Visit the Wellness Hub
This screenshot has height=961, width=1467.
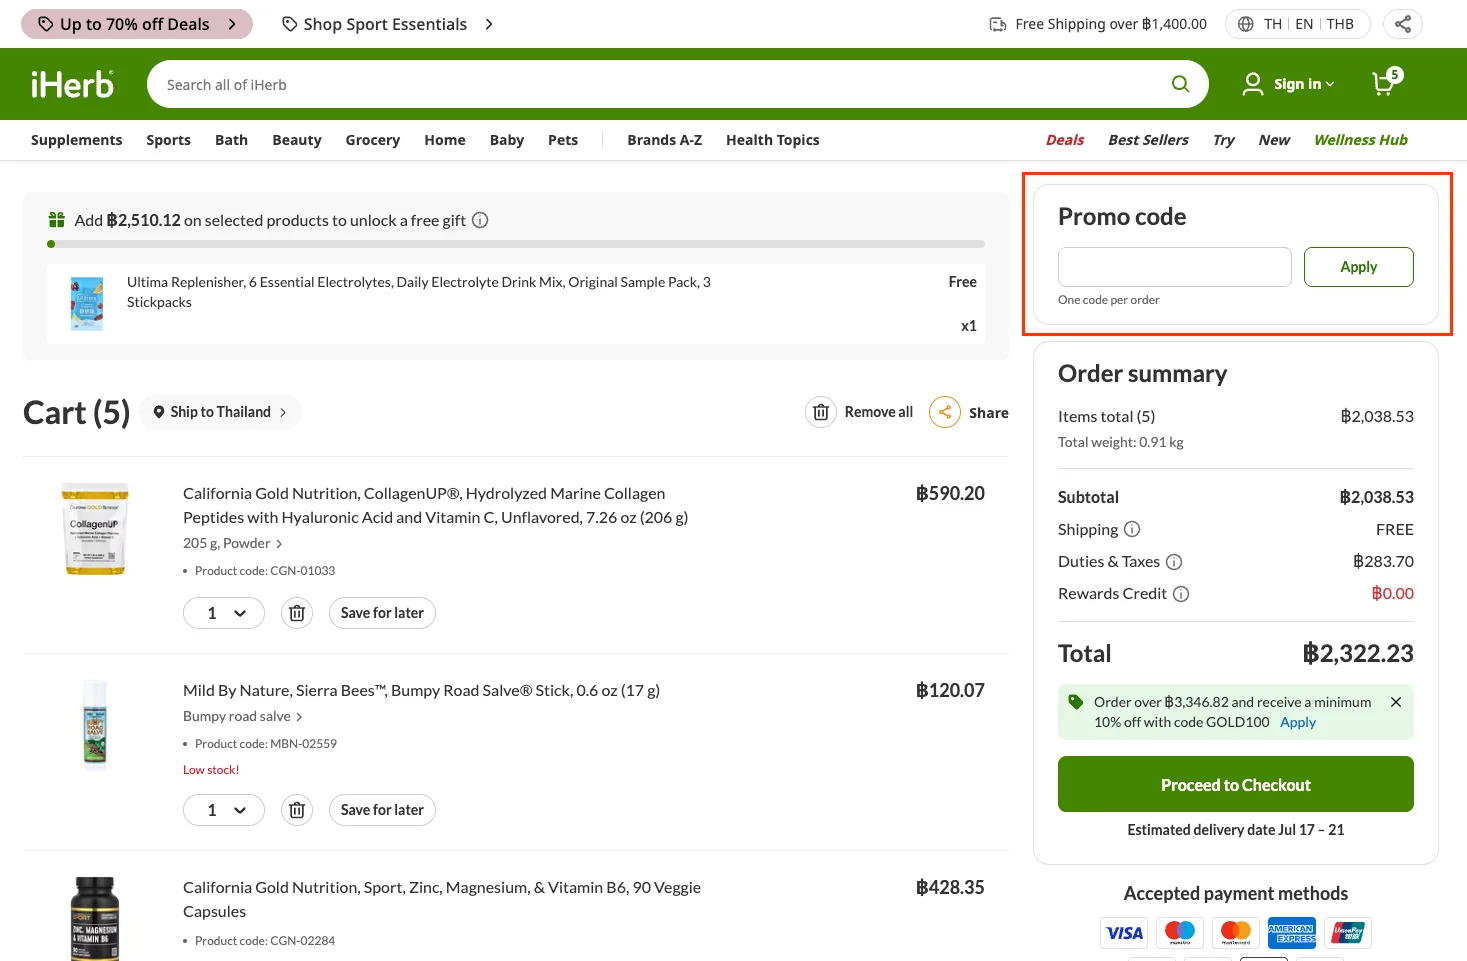pyautogui.click(x=1361, y=140)
